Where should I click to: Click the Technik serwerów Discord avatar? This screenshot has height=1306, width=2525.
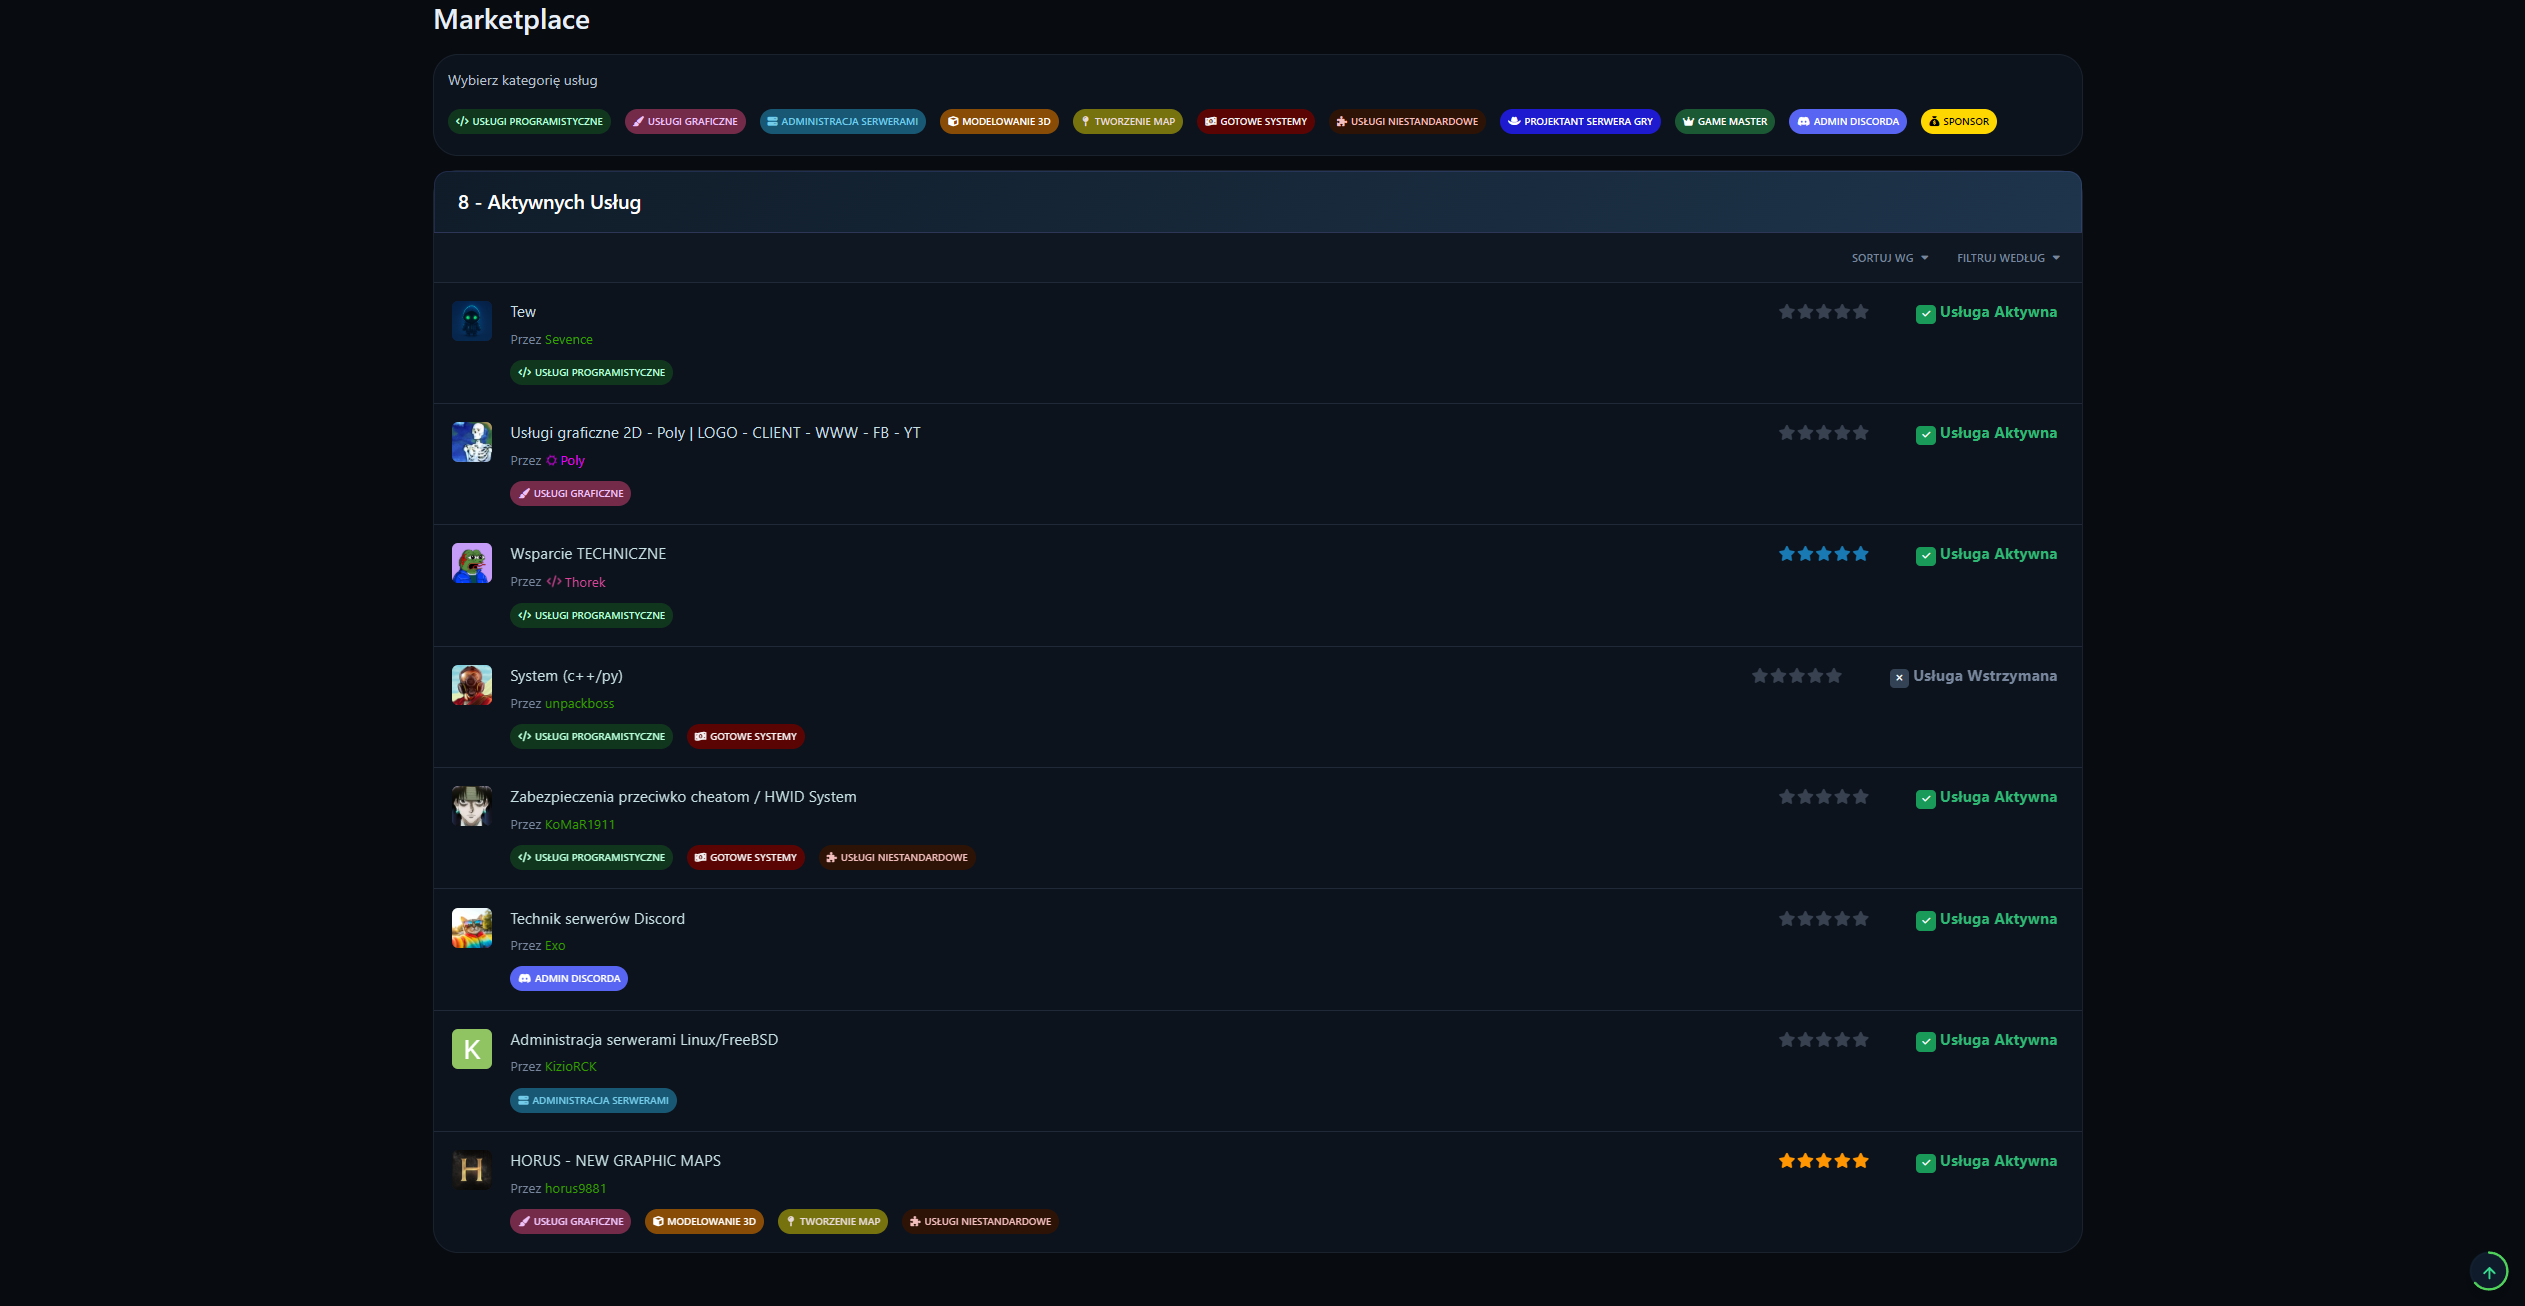coord(471,928)
